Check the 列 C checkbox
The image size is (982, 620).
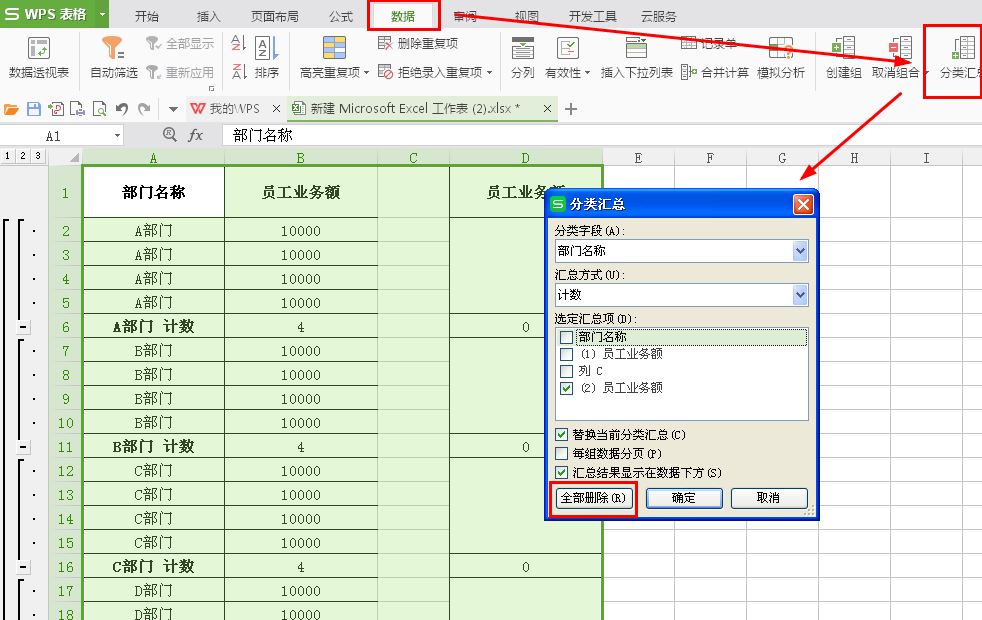(567, 371)
